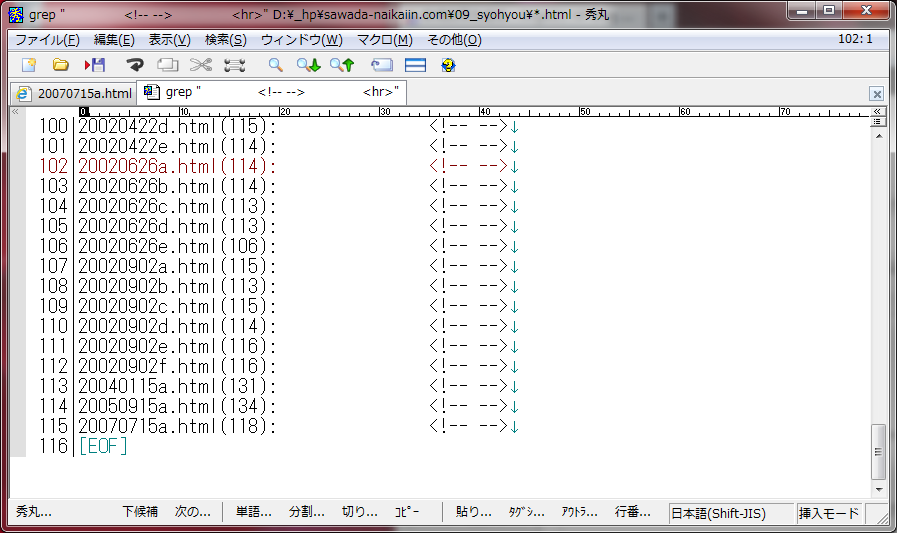This screenshot has height=533, width=897.
Task: Click the 分割... function key button
Action: [x=307, y=512]
